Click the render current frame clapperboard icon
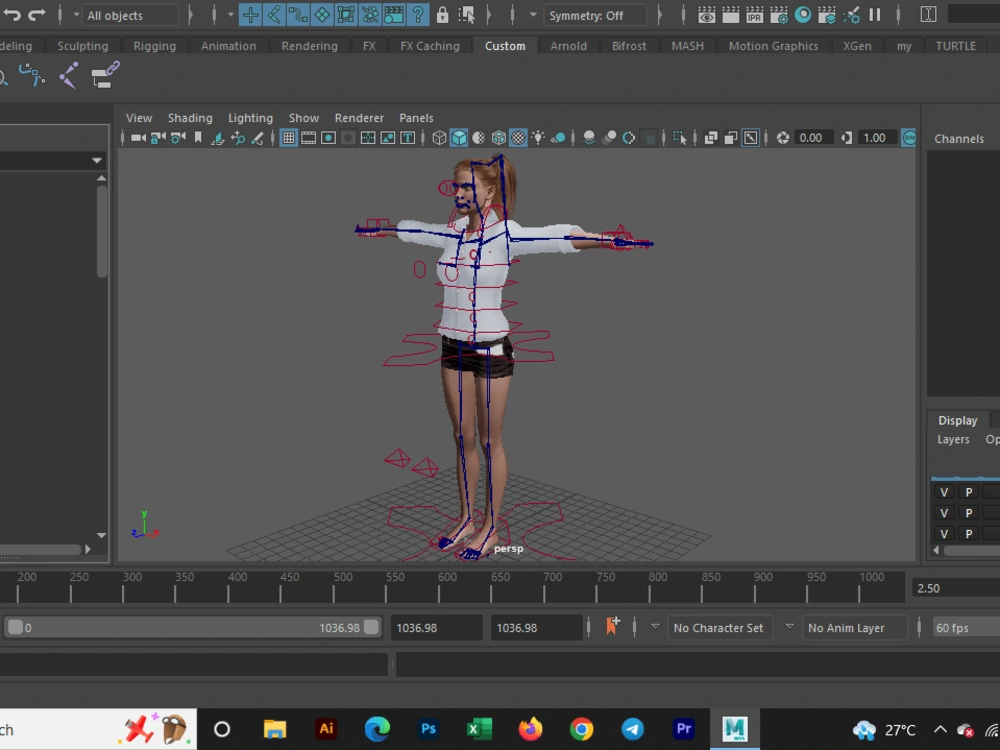This screenshot has height=750, width=1000. 730,15
